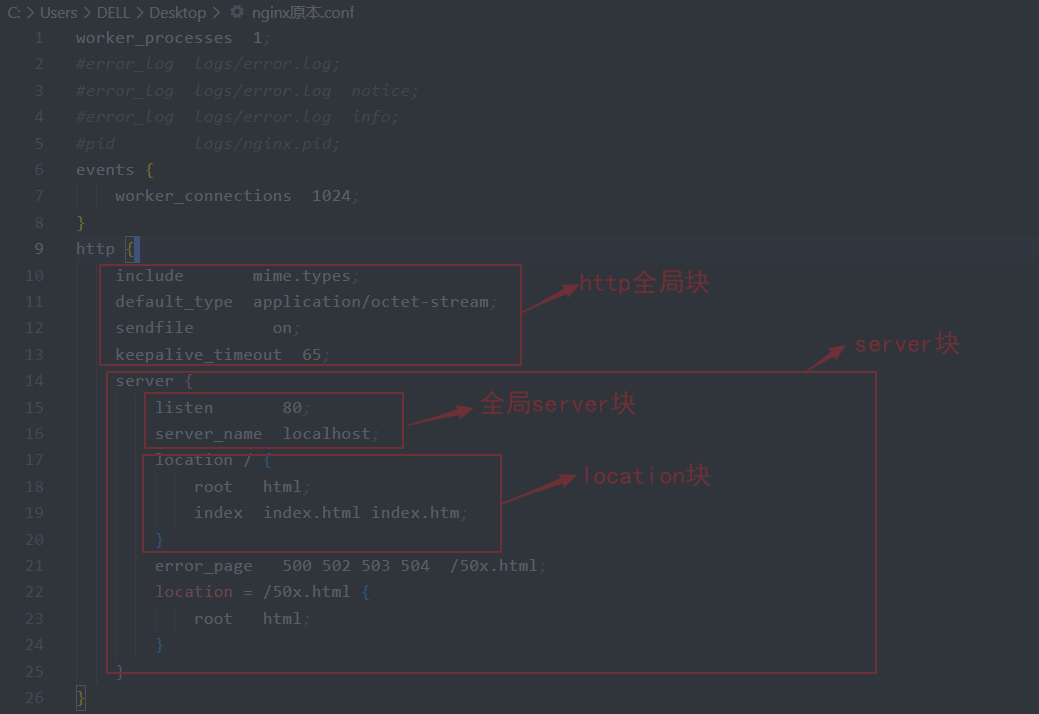The image size is (1039, 714).
Task: Click the server keyword on line 14
Action: click(x=144, y=381)
